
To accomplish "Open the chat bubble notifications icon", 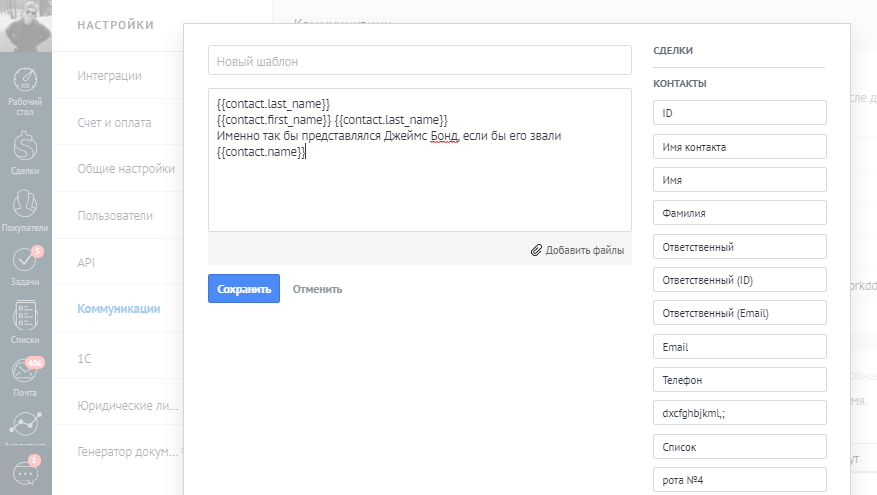I will [x=26, y=472].
